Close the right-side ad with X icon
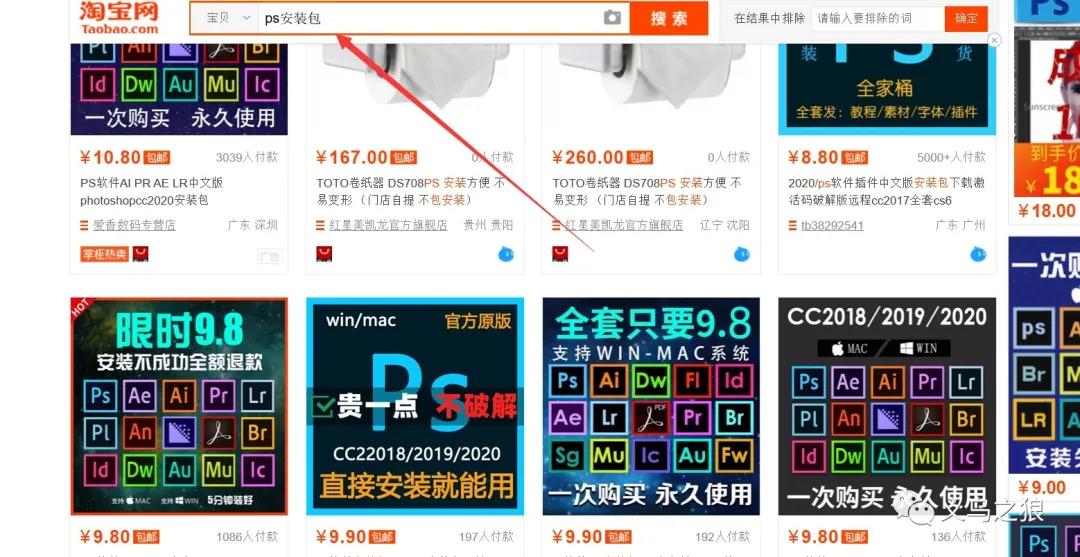Image resolution: width=1080 pixels, height=557 pixels. click(994, 40)
